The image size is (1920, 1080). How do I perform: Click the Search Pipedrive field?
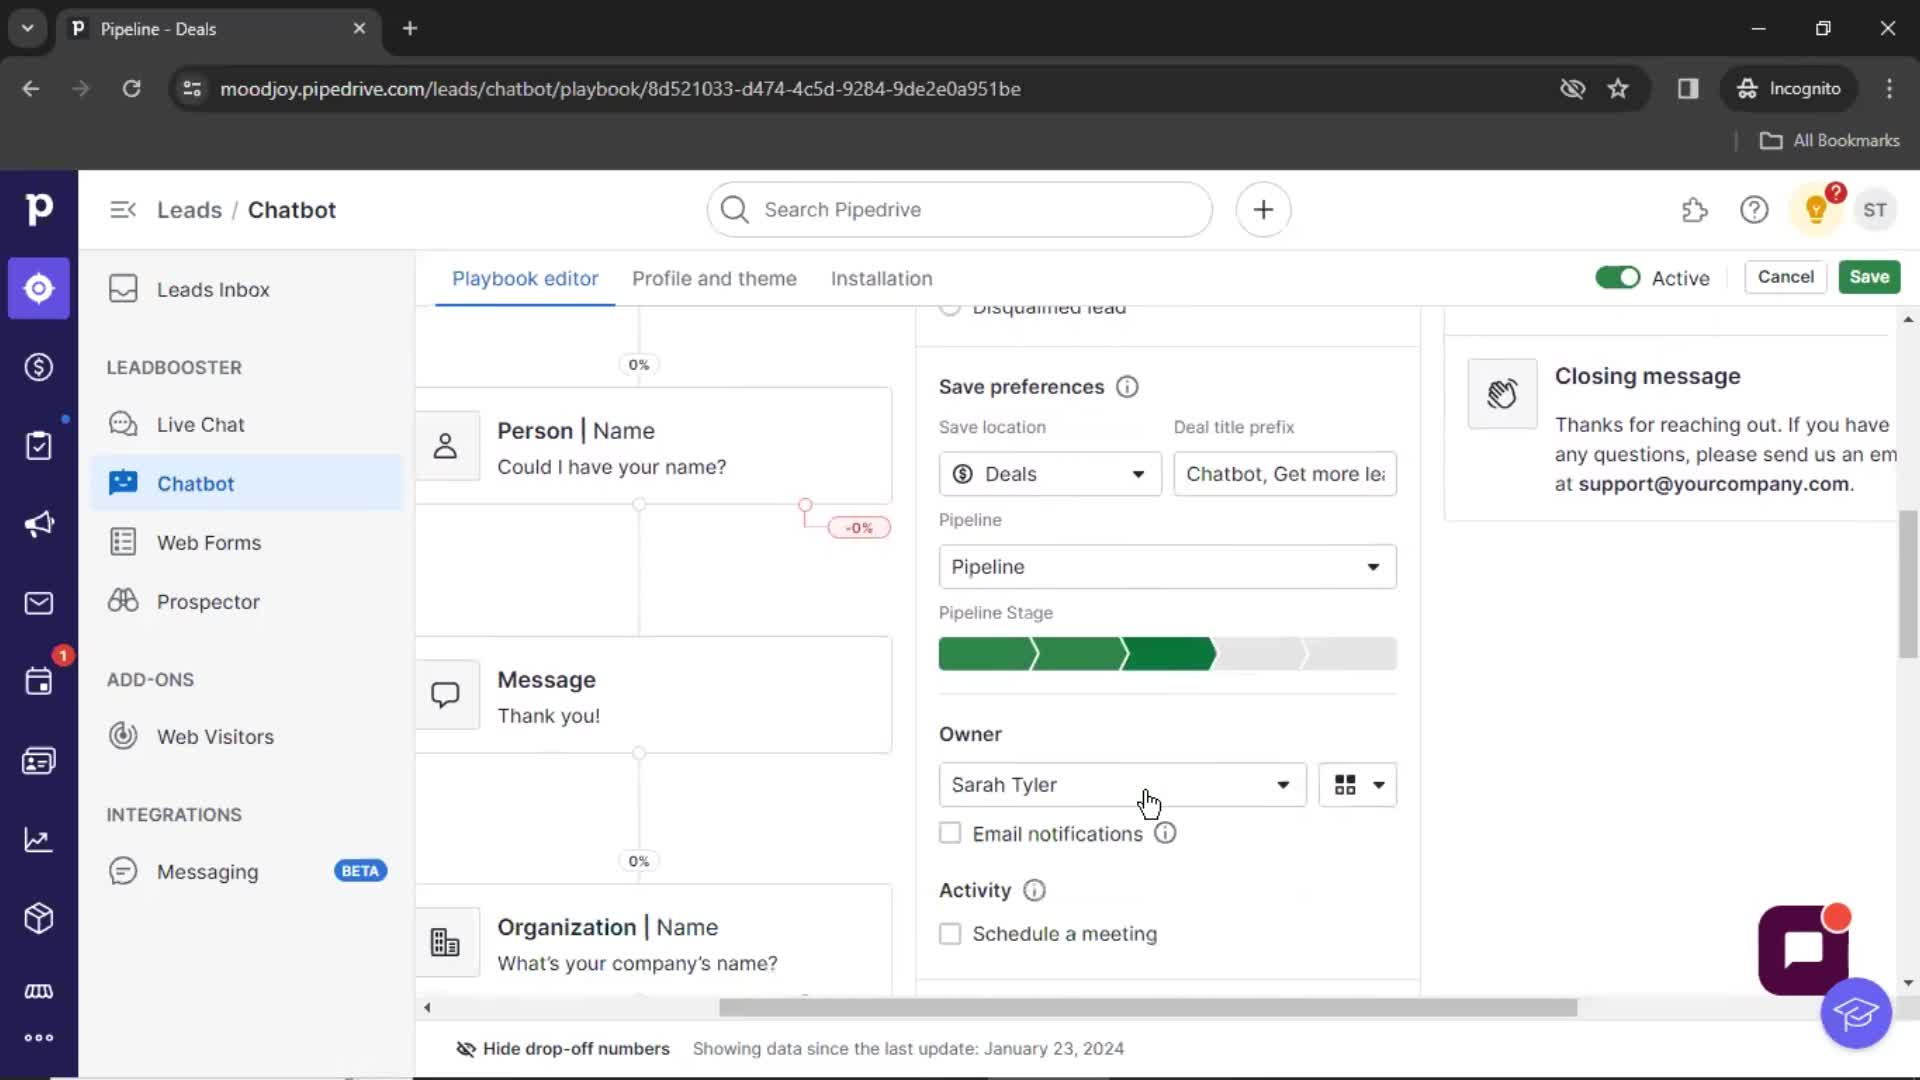pos(959,210)
